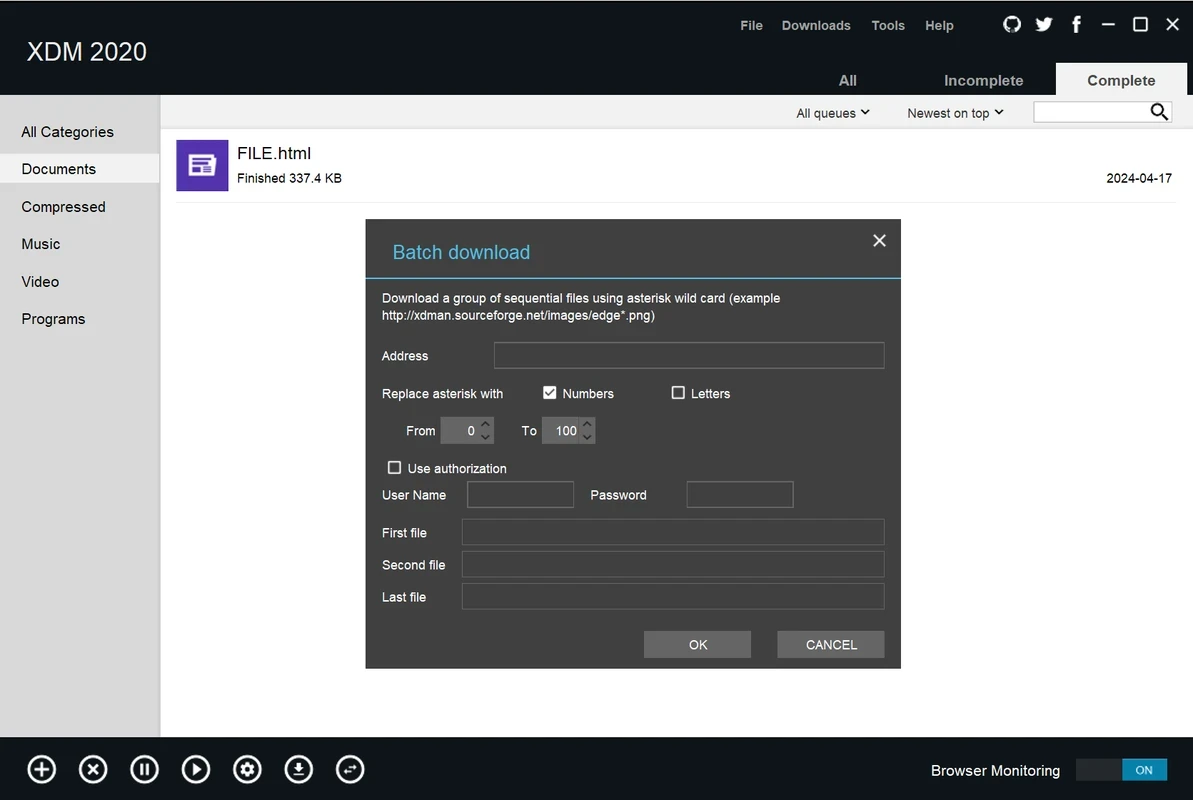The image size is (1193, 800).
Task: Open settings gear icon in bottom toolbar
Action: pyautogui.click(x=247, y=770)
